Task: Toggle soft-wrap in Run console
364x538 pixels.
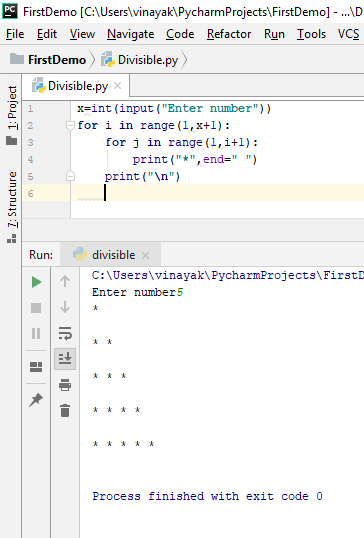Action: (x=65, y=333)
